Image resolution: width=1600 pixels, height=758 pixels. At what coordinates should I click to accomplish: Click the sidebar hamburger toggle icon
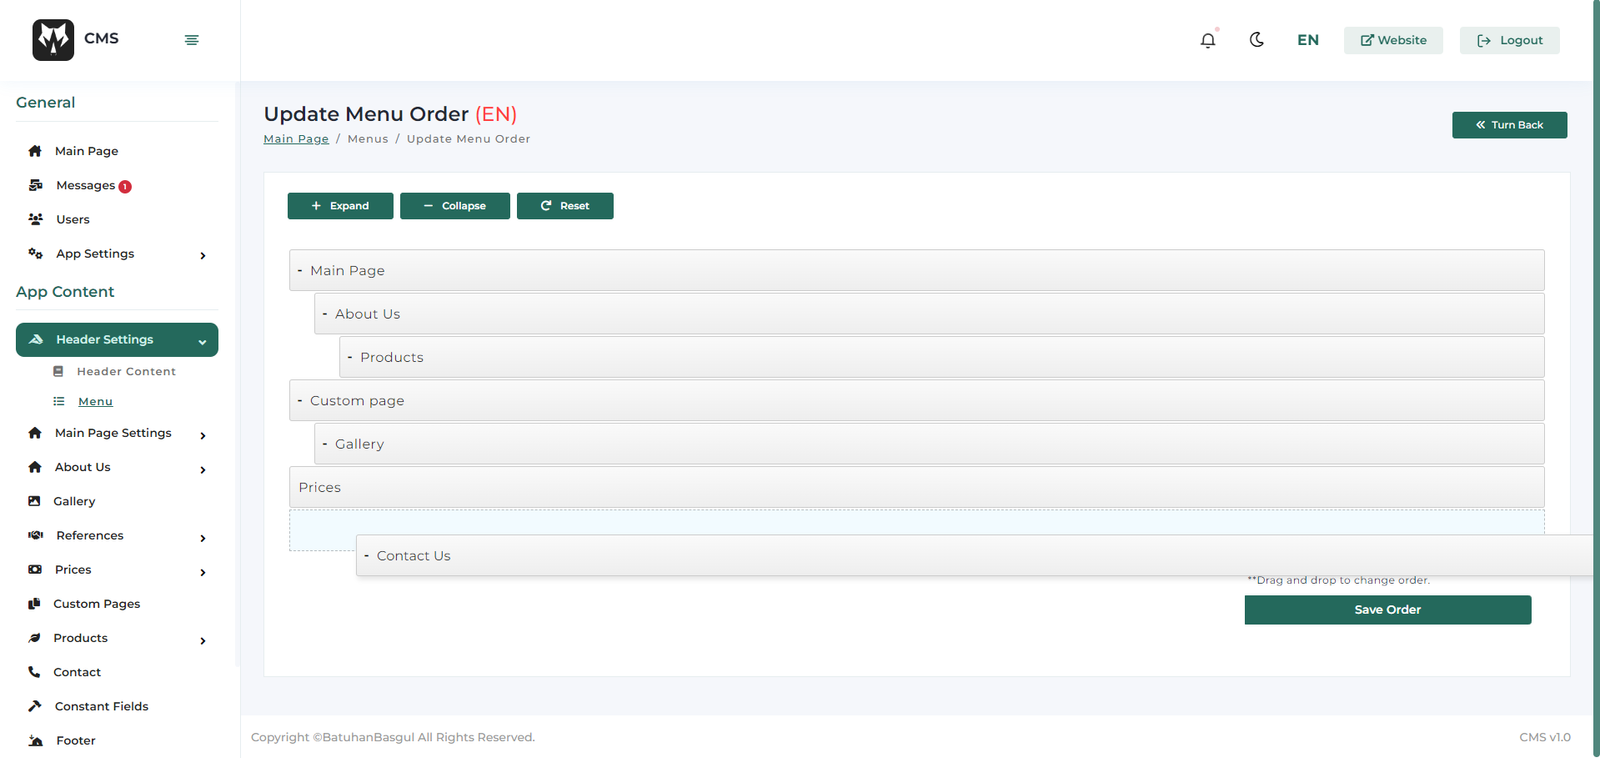(191, 40)
